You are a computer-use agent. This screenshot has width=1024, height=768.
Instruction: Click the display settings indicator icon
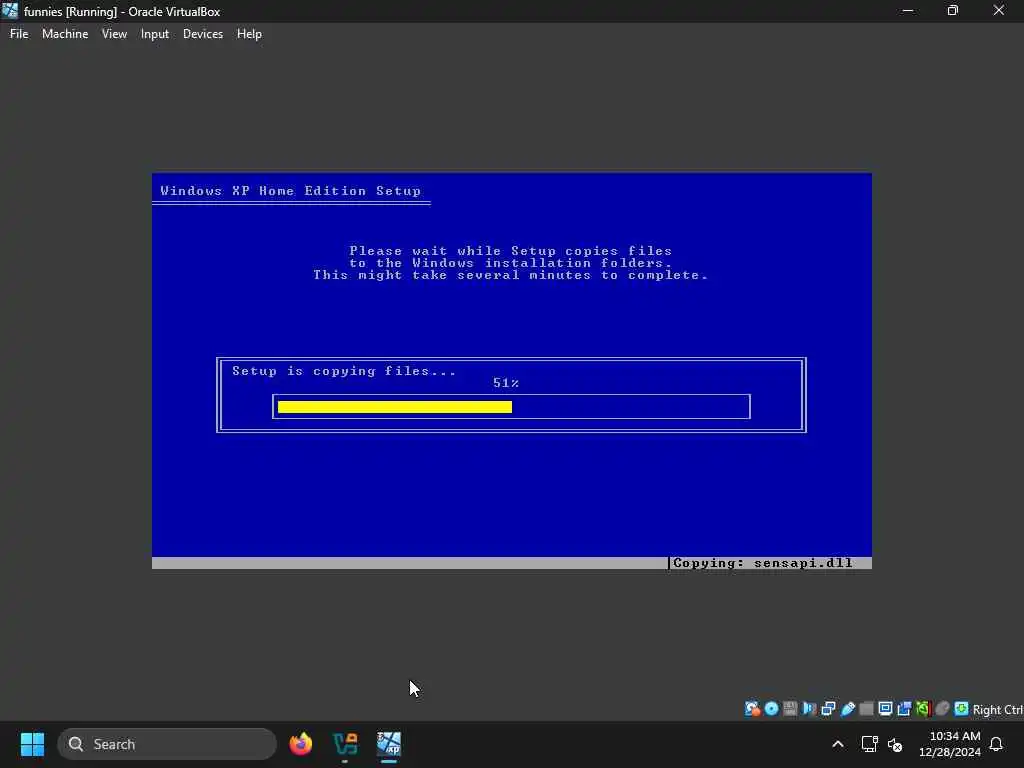coord(886,709)
